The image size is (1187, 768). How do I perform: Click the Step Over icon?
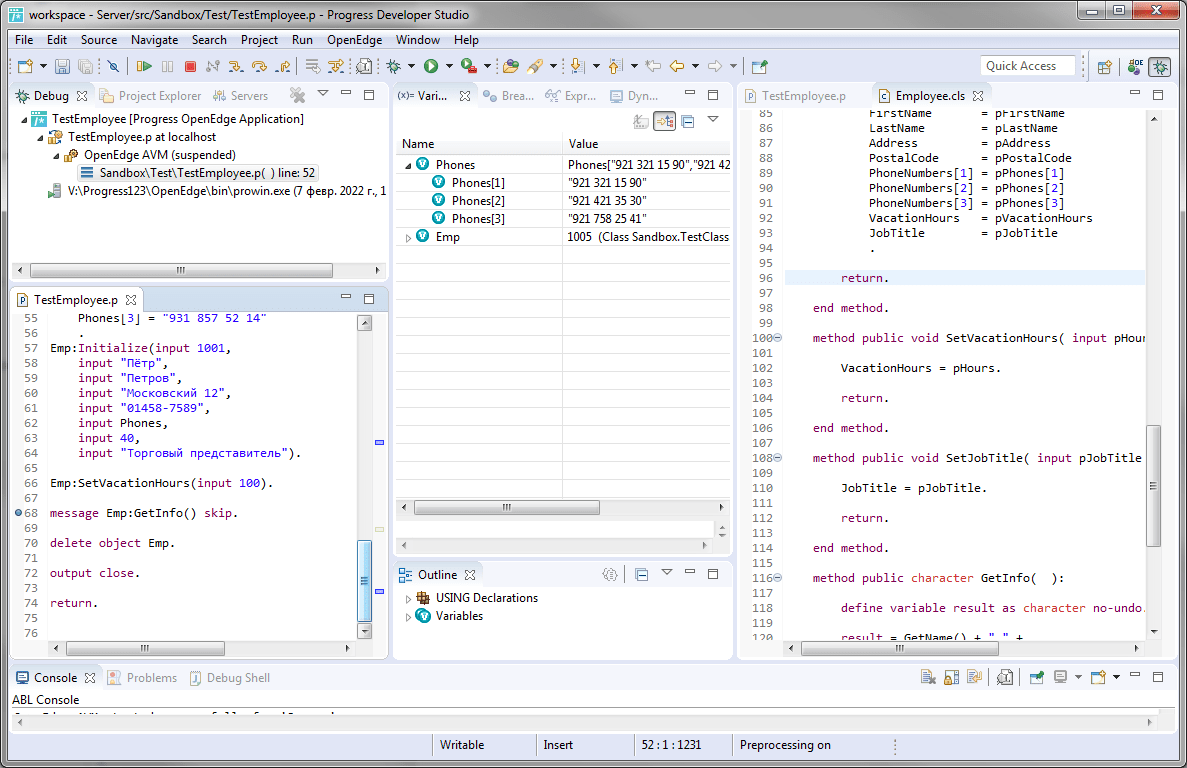click(x=260, y=67)
